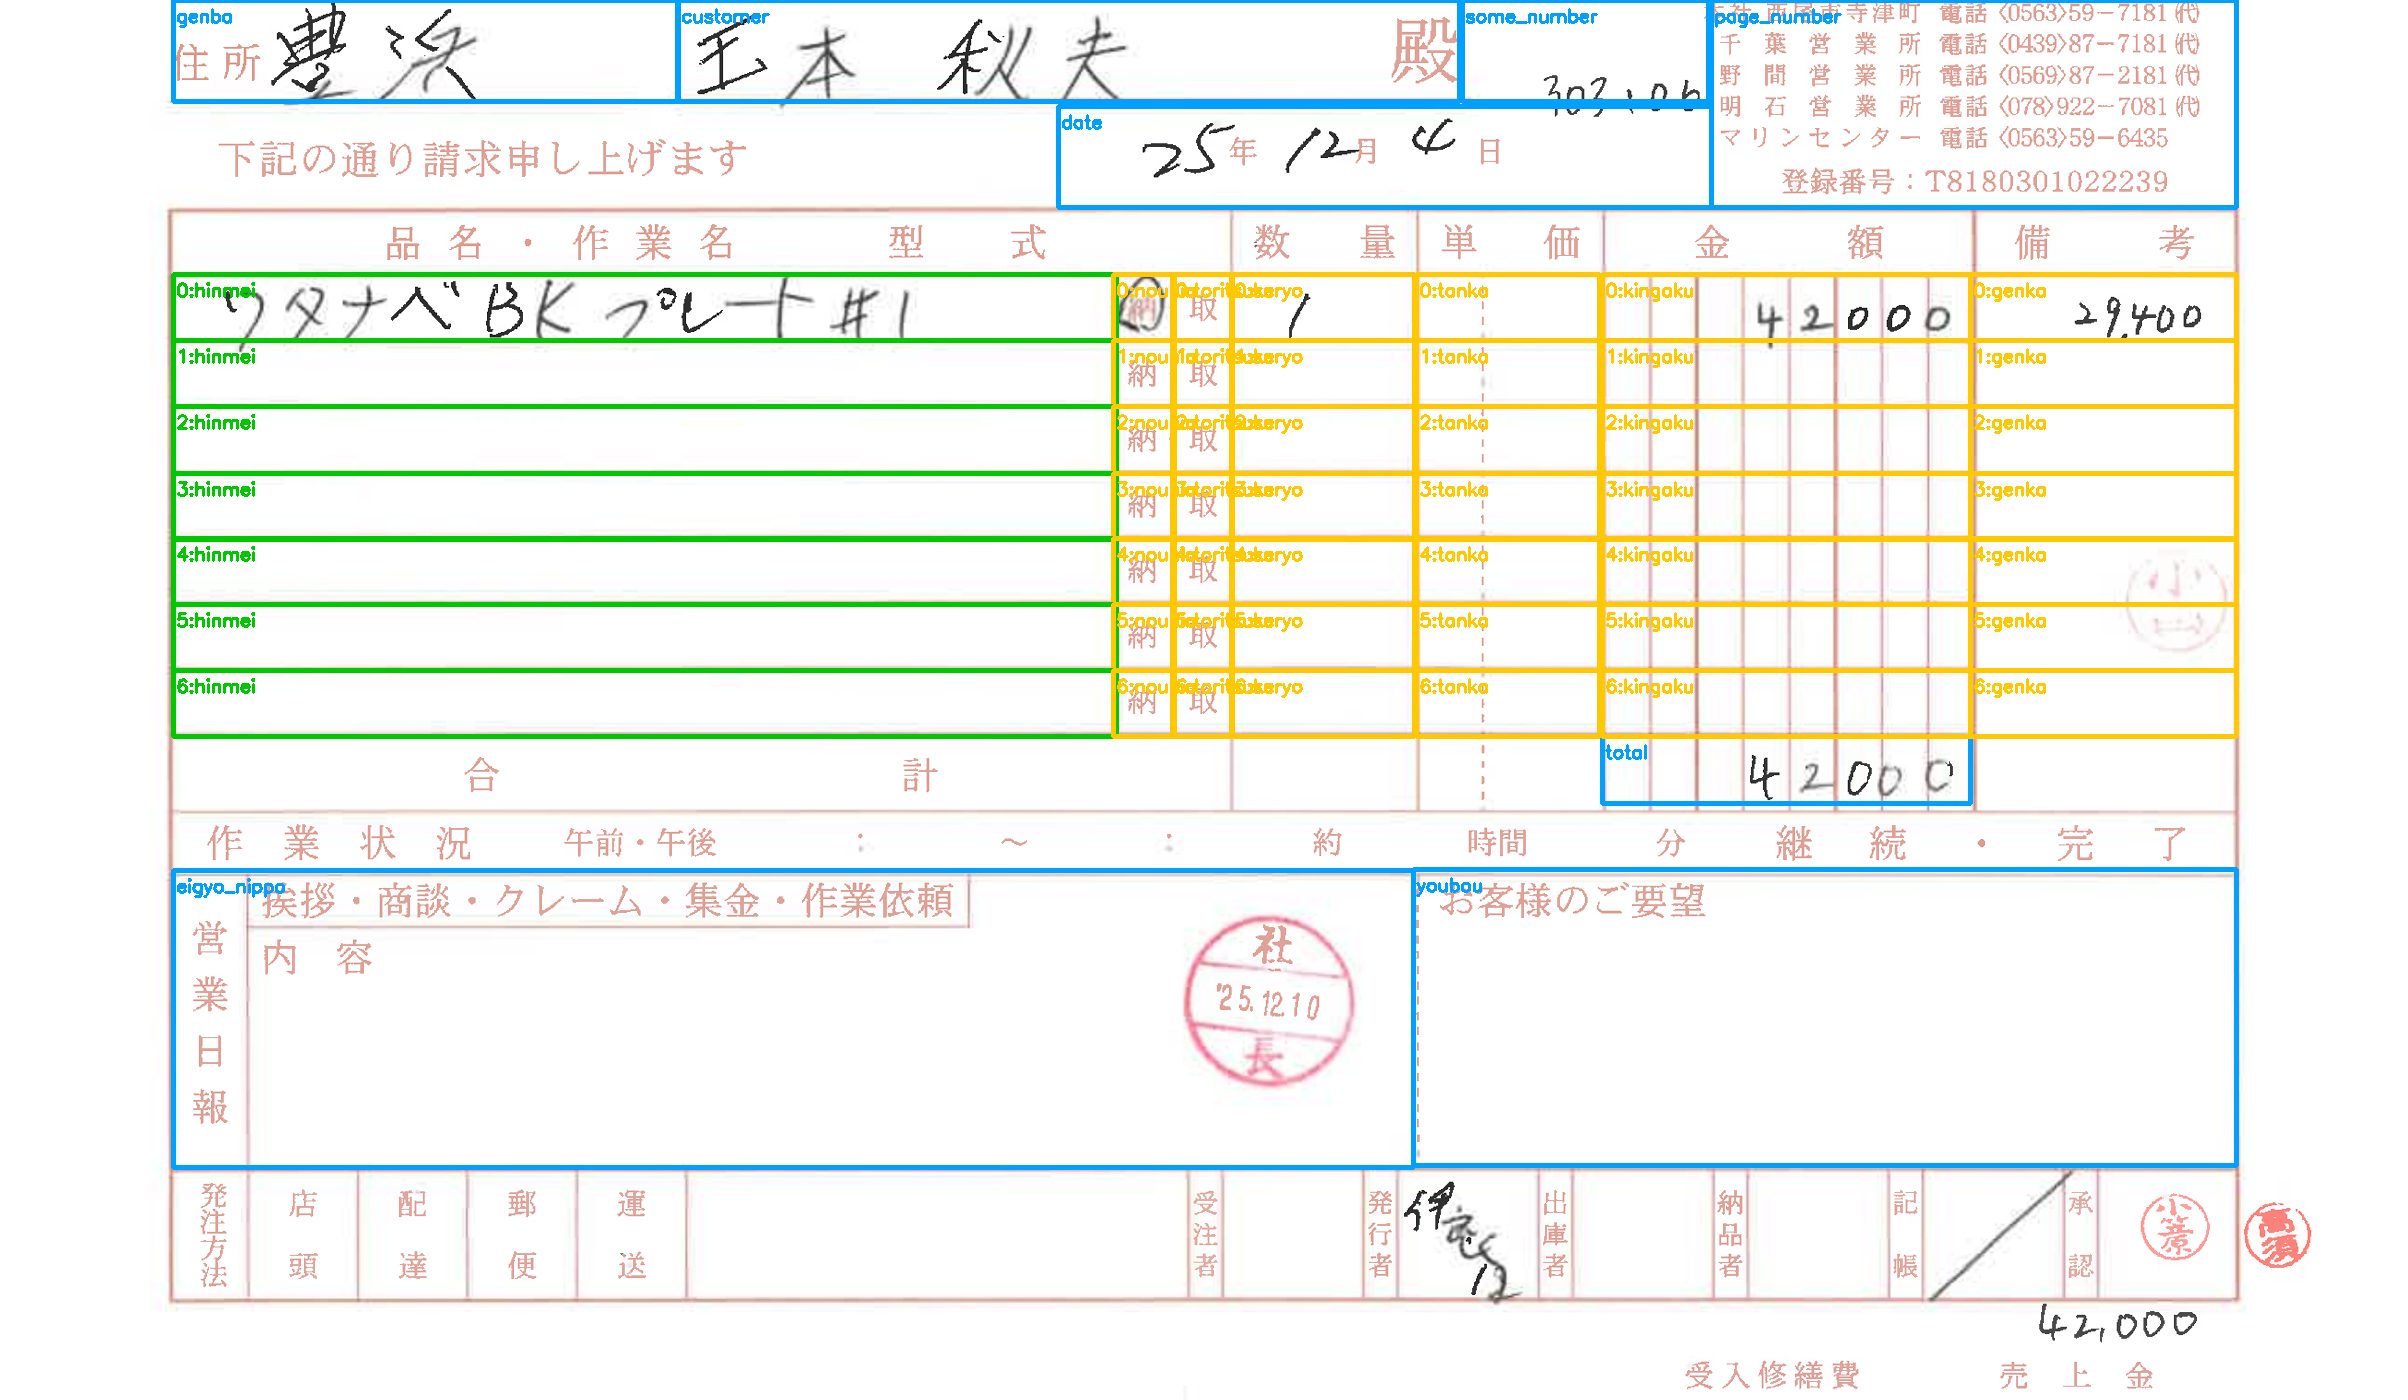
Task: Click the 出庫者 label
Action: tap(1555, 1235)
